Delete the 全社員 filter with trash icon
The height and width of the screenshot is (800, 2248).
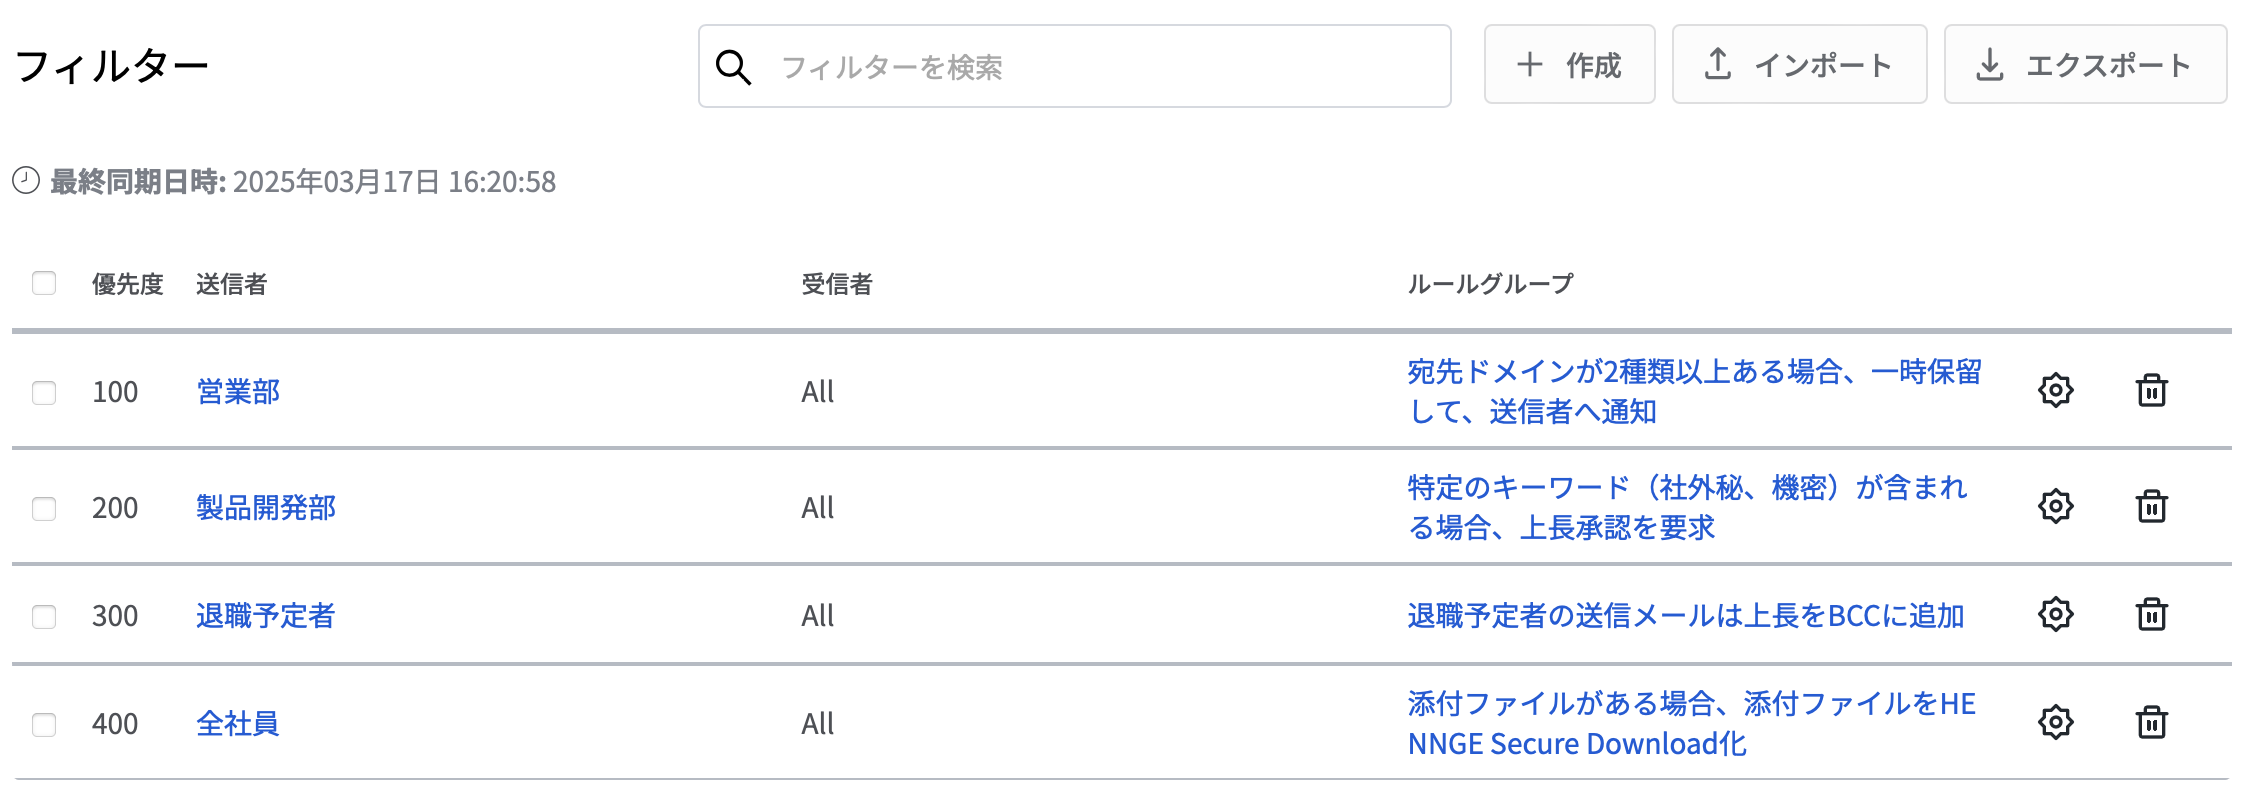[2151, 722]
